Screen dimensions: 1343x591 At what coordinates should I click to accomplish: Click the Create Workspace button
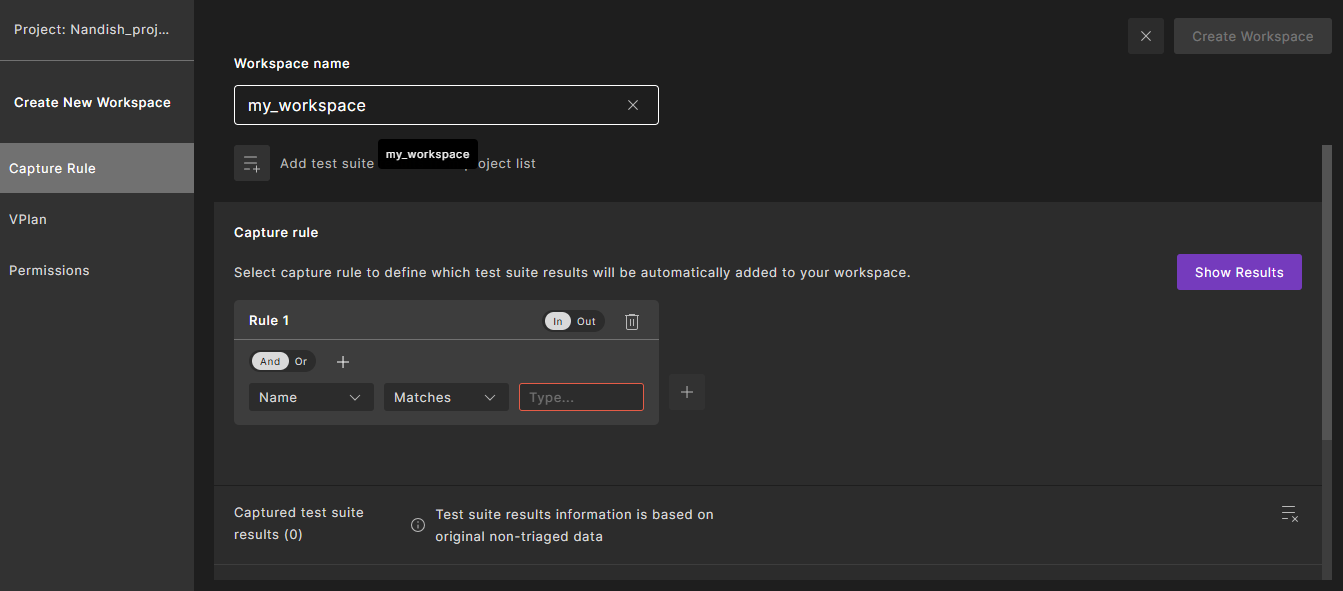pyautogui.click(x=1252, y=36)
